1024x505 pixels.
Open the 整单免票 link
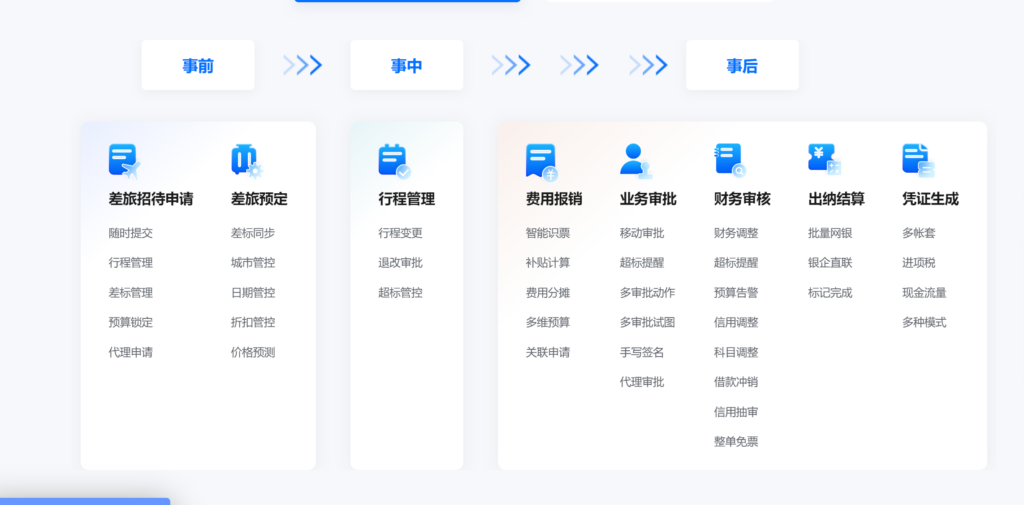(x=735, y=442)
